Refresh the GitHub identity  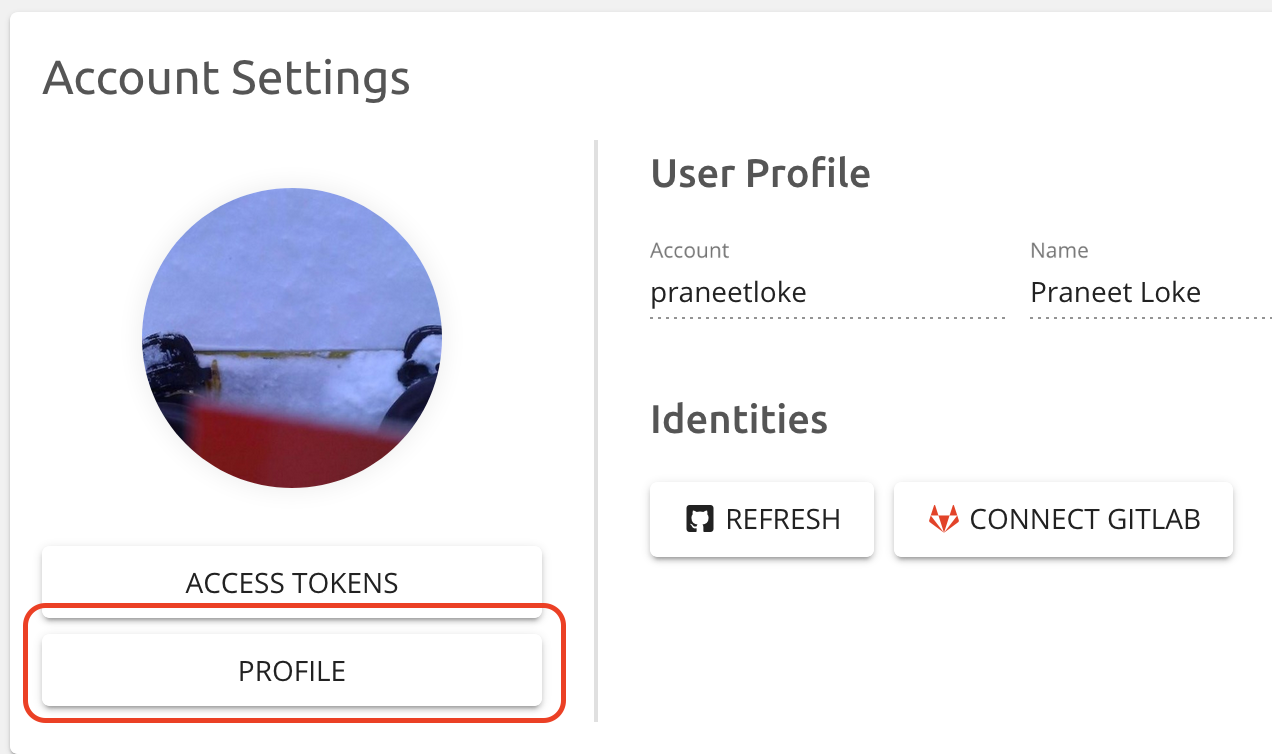point(762,520)
